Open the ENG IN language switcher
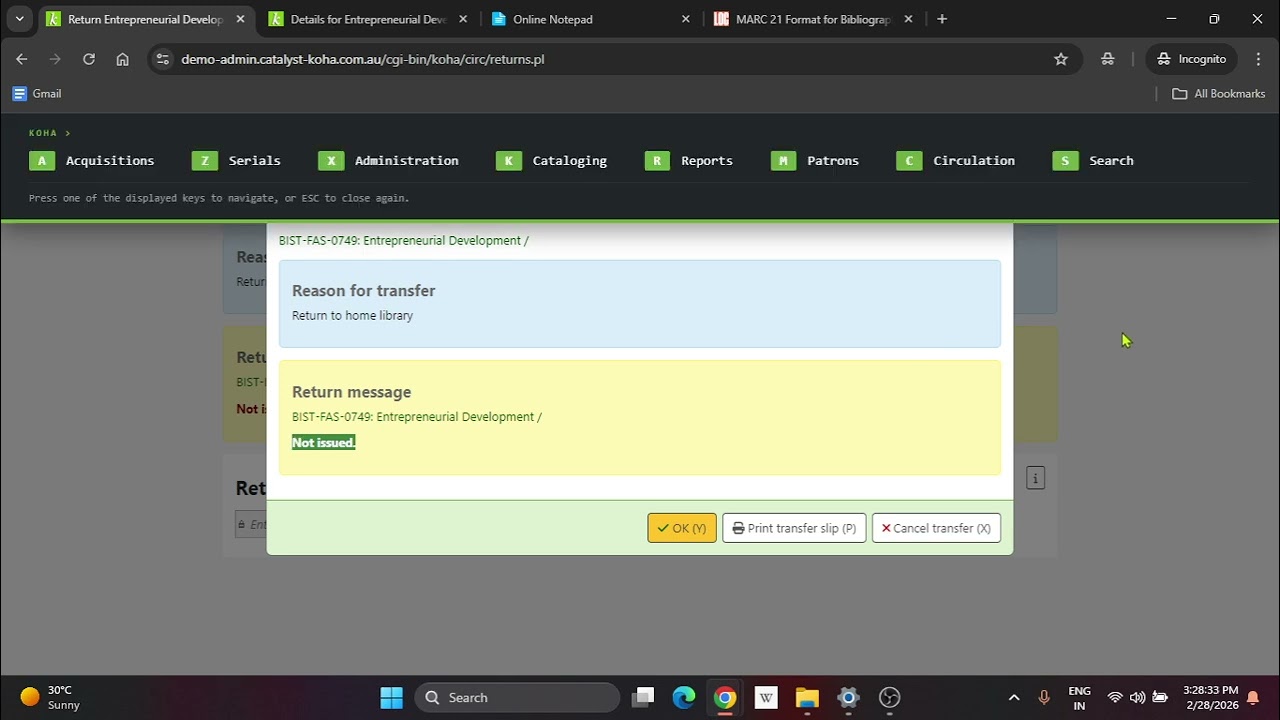The image size is (1280, 720). click(x=1079, y=697)
